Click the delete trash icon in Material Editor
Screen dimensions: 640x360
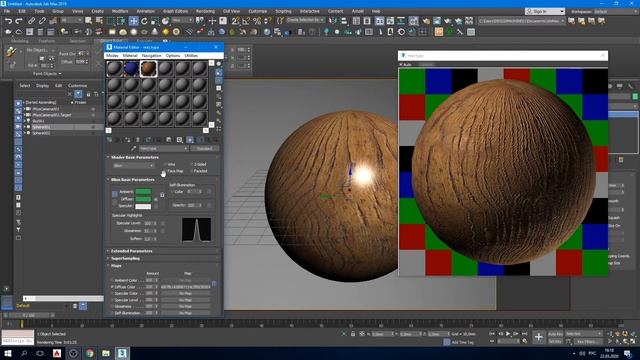coord(138,140)
